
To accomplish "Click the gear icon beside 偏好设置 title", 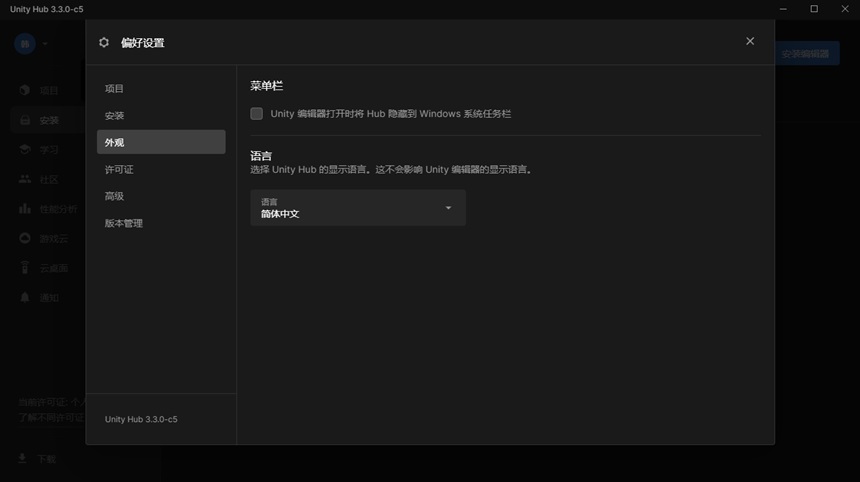I will pyautogui.click(x=104, y=42).
